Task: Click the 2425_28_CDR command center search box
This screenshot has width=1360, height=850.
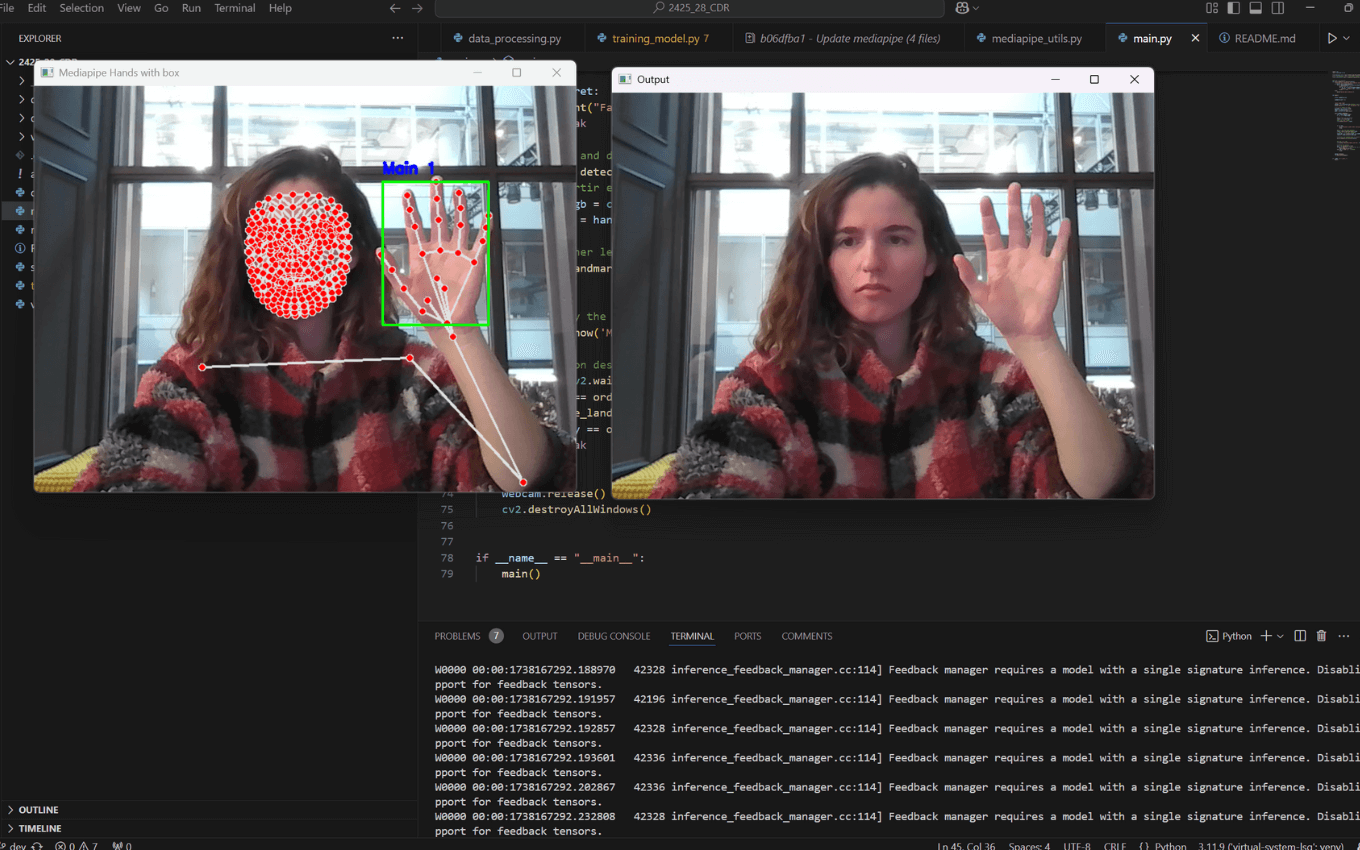Action: 689,8
